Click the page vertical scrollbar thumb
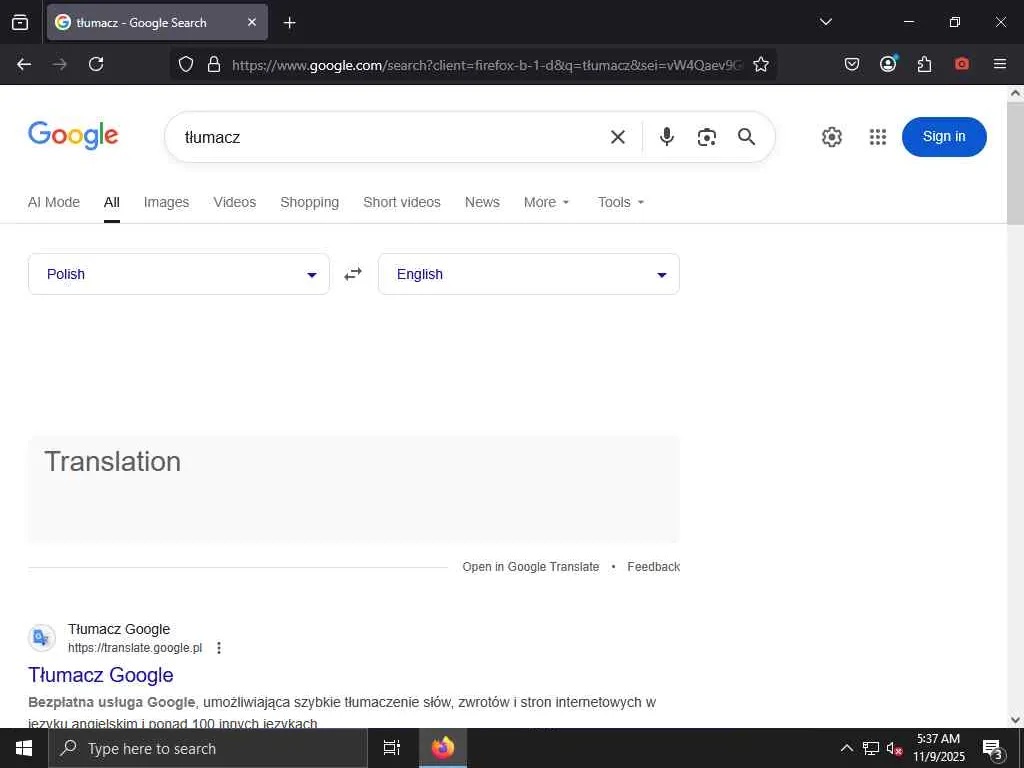The image size is (1024, 768). pyautogui.click(x=1016, y=163)
